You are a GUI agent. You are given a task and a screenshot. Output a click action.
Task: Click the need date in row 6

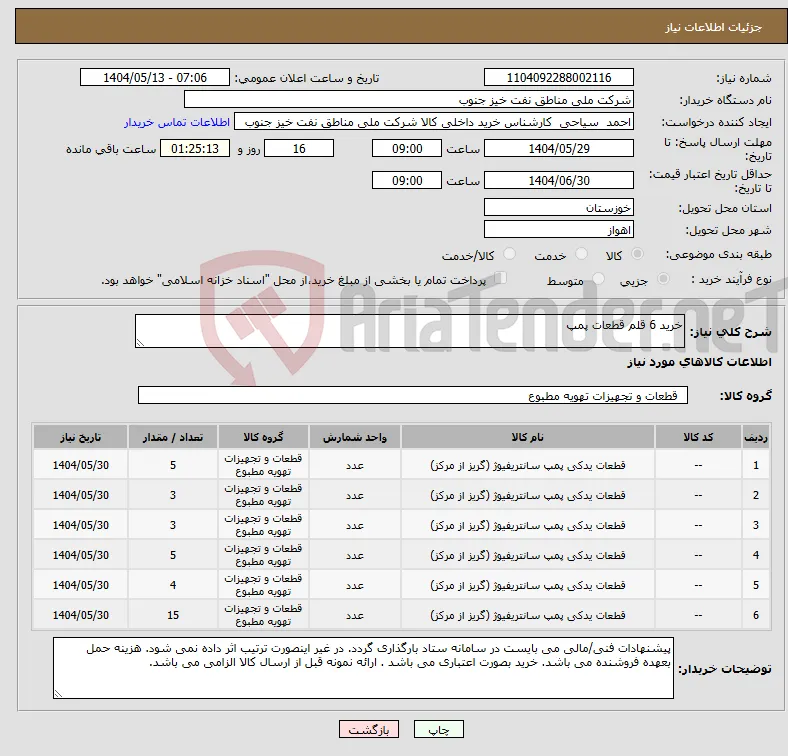[80, 615]
